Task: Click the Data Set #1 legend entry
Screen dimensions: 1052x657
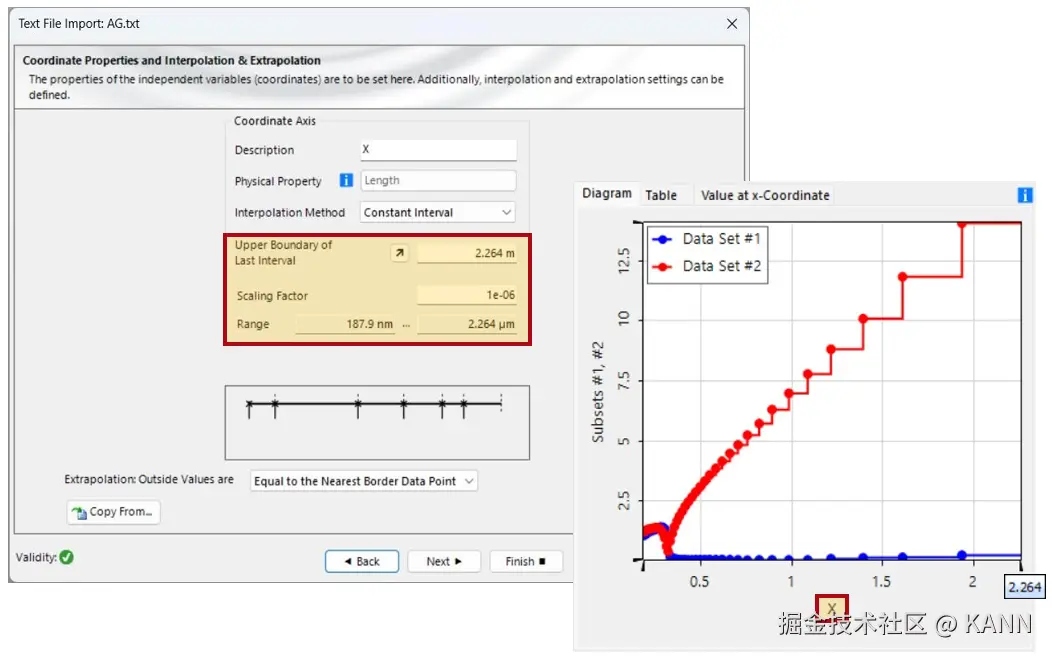Action: click(x=707, y=239)
